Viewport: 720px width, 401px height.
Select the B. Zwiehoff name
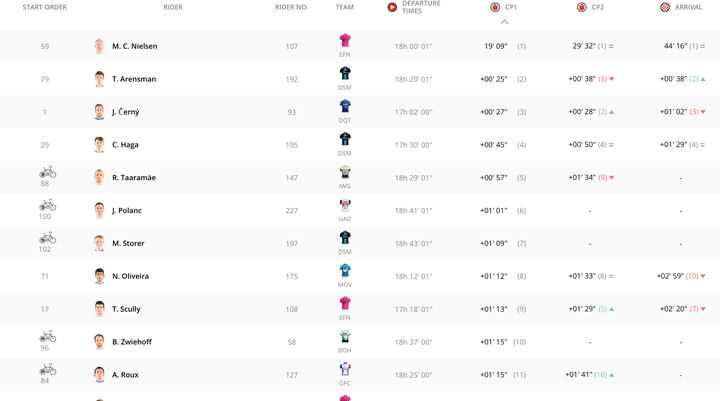tap(132, 342)
